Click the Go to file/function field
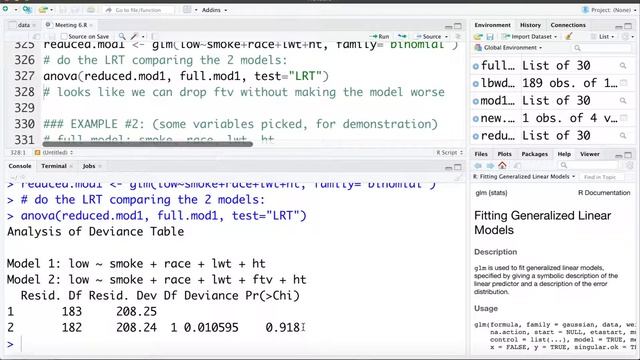 [139, 10]
